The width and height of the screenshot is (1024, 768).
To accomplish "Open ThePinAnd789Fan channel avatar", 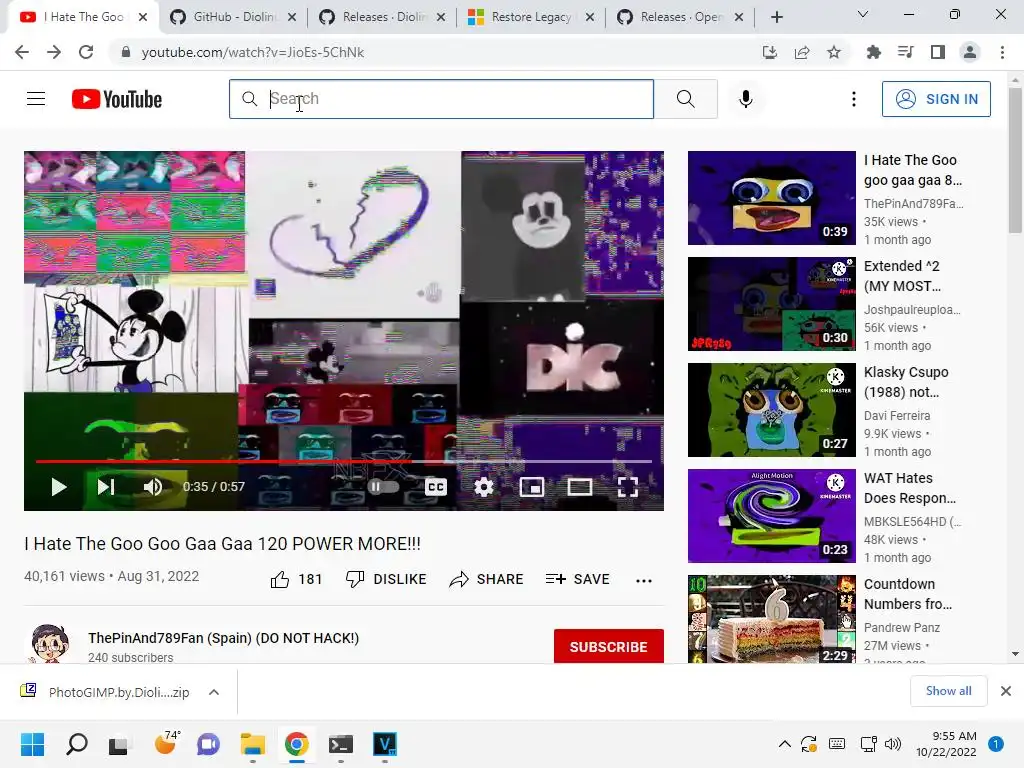I will tap(49, 643).
